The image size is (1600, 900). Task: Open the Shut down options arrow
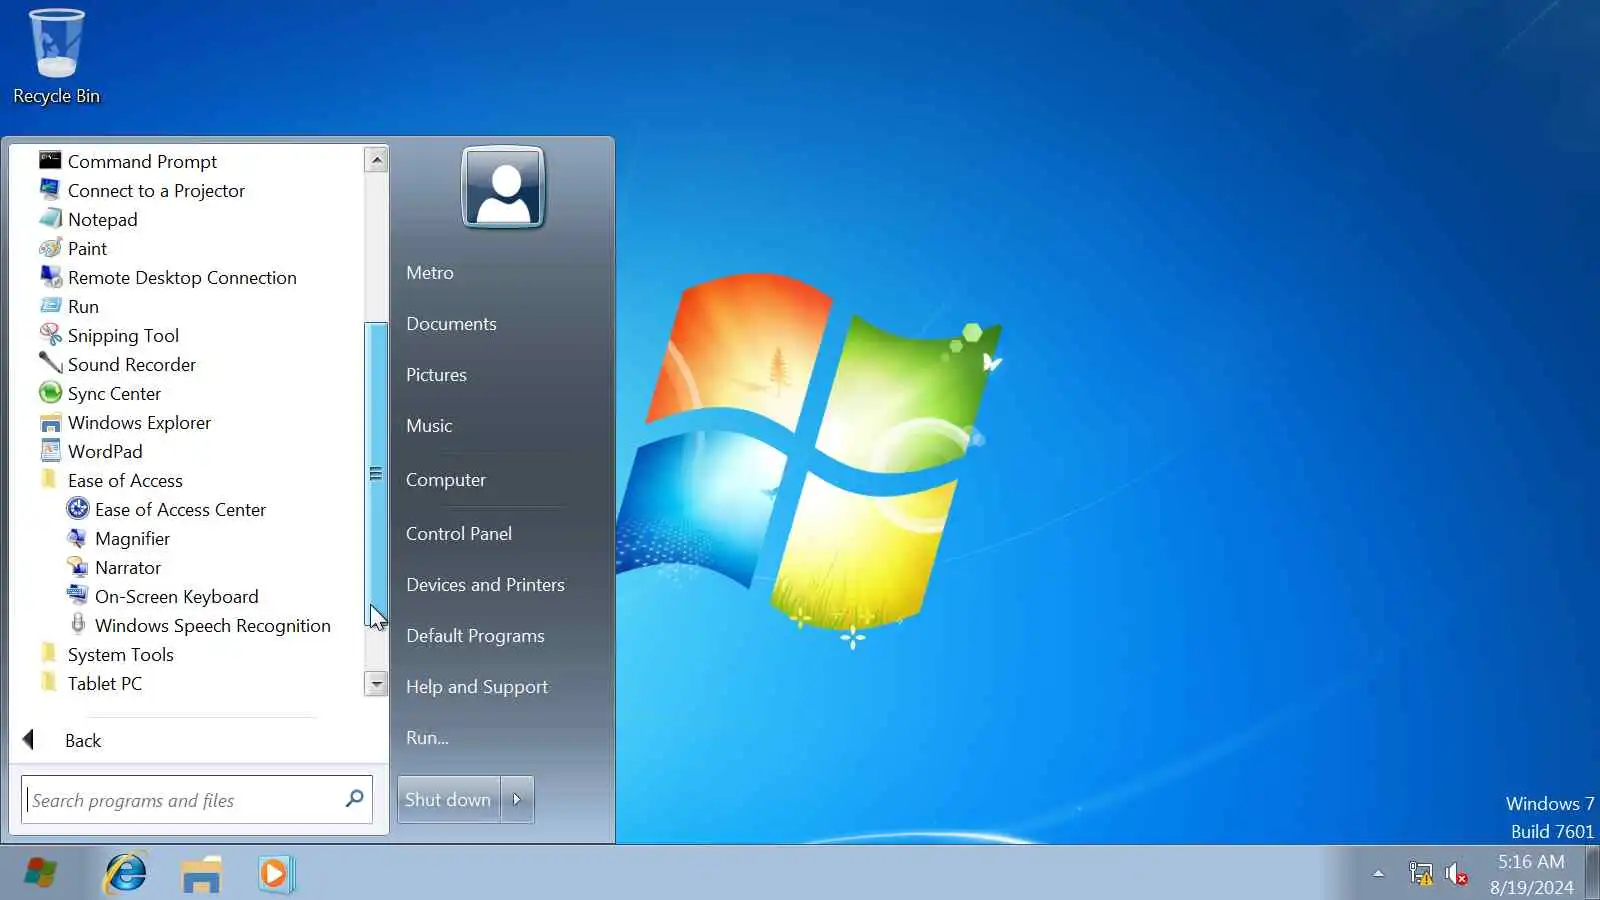tap(517, 799)
